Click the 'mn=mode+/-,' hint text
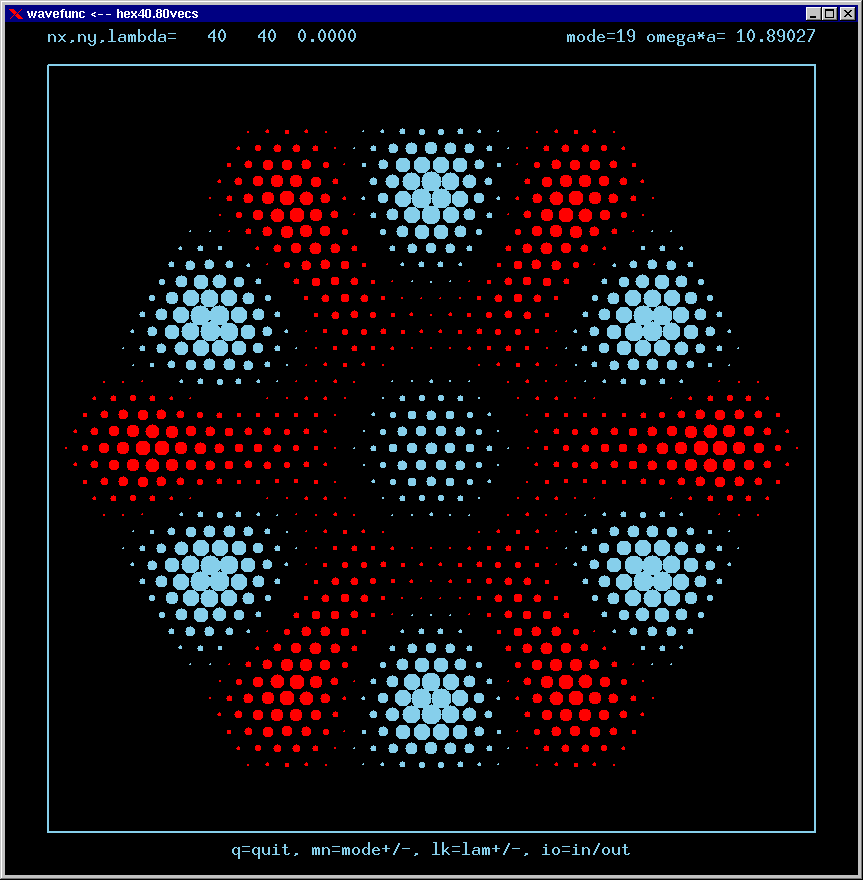Viewport: 863px width, 880px height. pos(365,850)
